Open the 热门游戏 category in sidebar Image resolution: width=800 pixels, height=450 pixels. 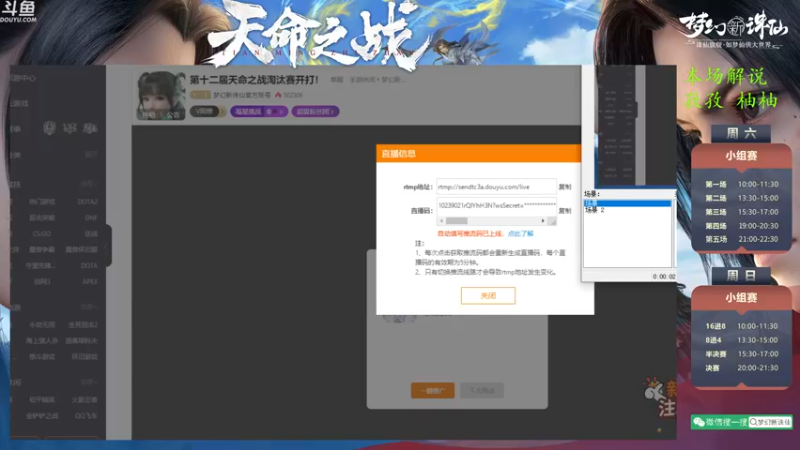pyautogui.click(x=42, y=202)
